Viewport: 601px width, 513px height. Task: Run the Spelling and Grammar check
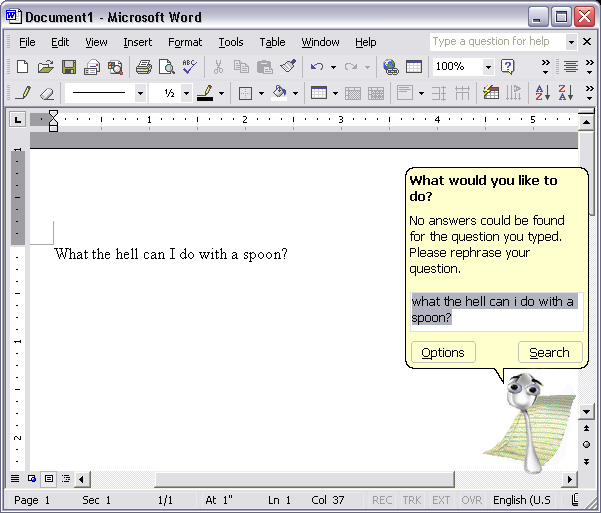pos(190,67)
